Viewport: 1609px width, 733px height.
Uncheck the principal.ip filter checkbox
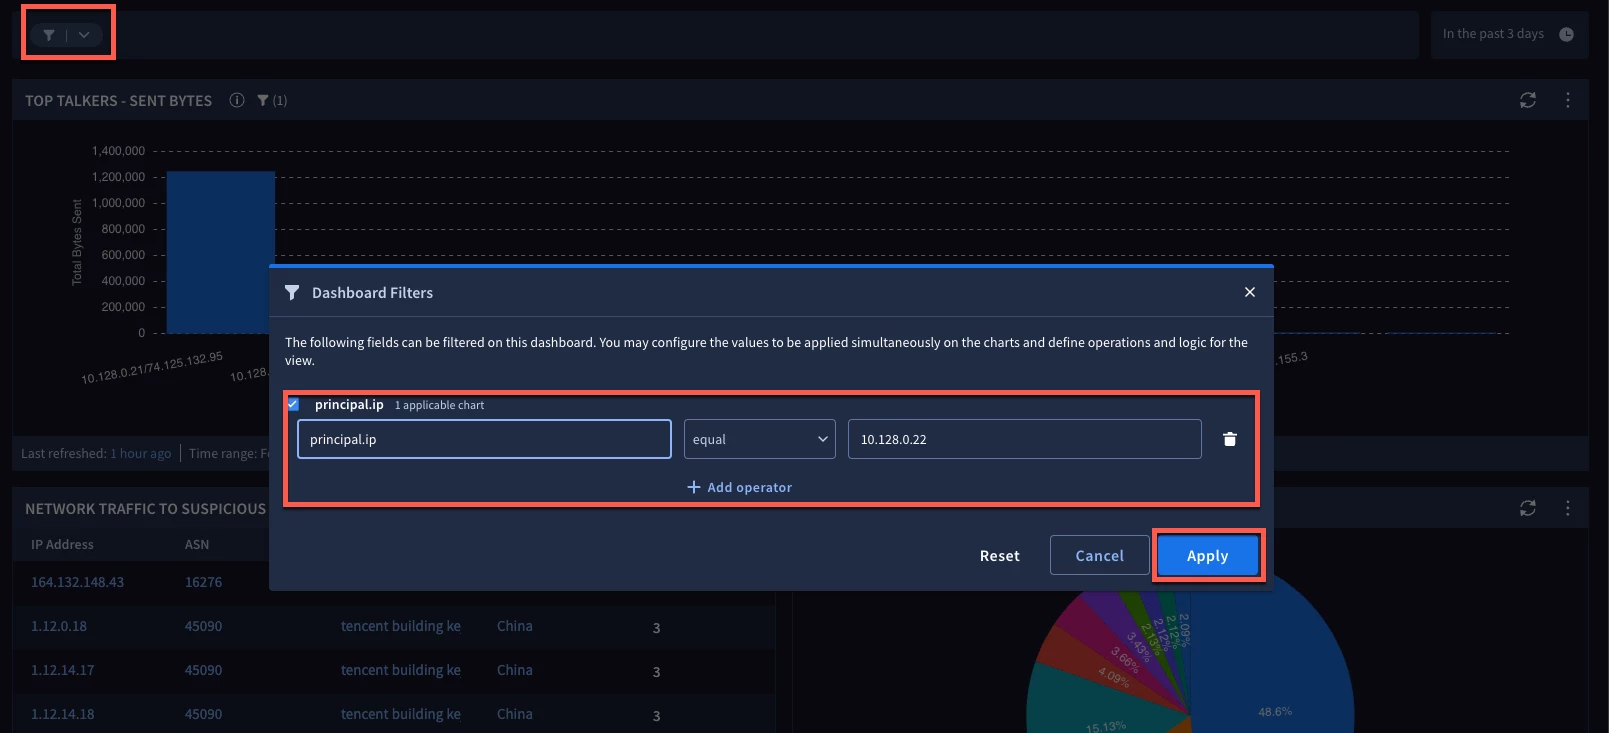pos(293,404)
